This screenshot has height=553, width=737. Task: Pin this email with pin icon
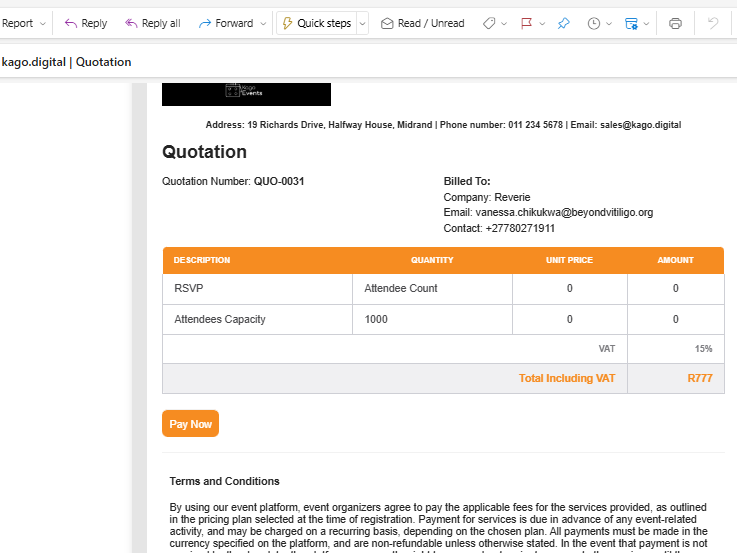pyautogui.click(x=564, y=23)
